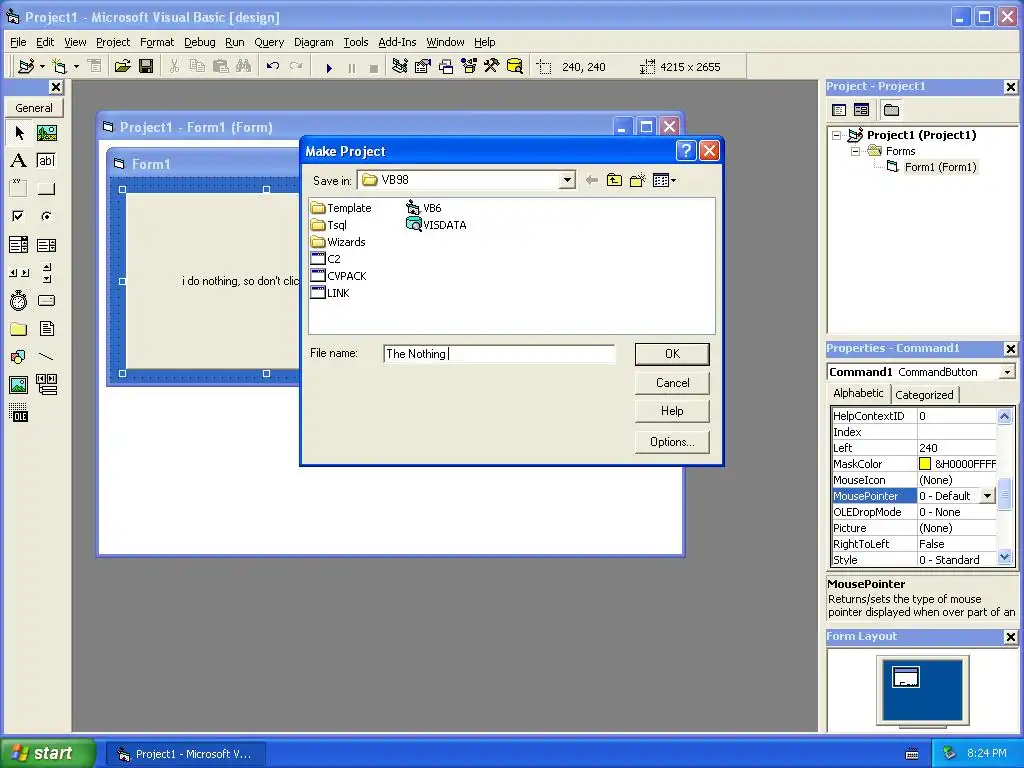Select the Image control tool

coord(19,385)
